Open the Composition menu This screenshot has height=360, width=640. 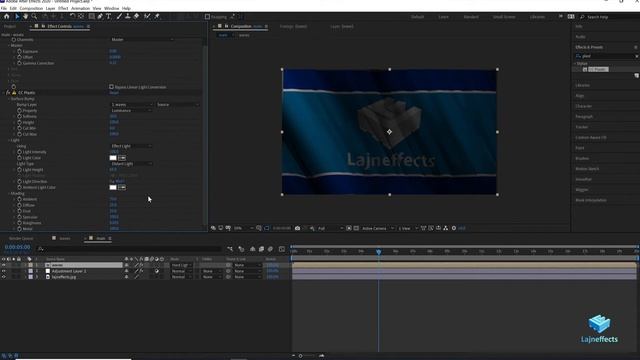pyautogui.click(x=31, y=8)
